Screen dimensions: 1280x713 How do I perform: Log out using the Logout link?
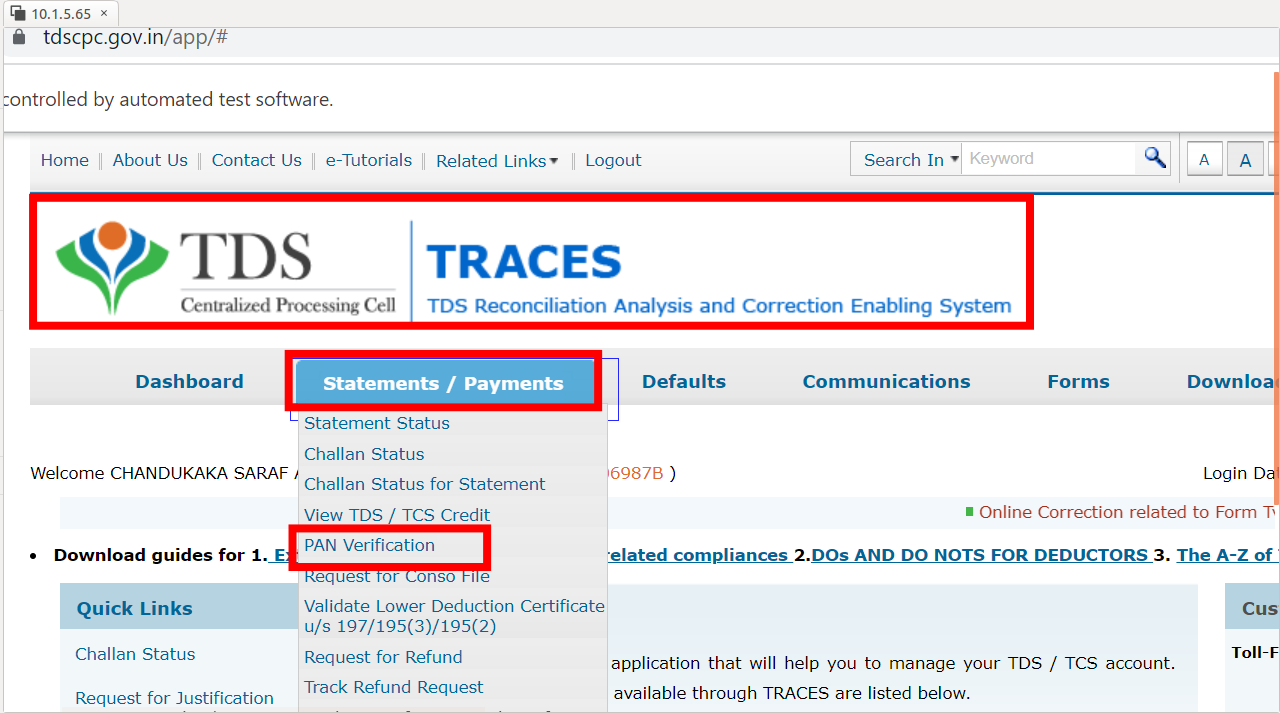(x=613, y=160)
